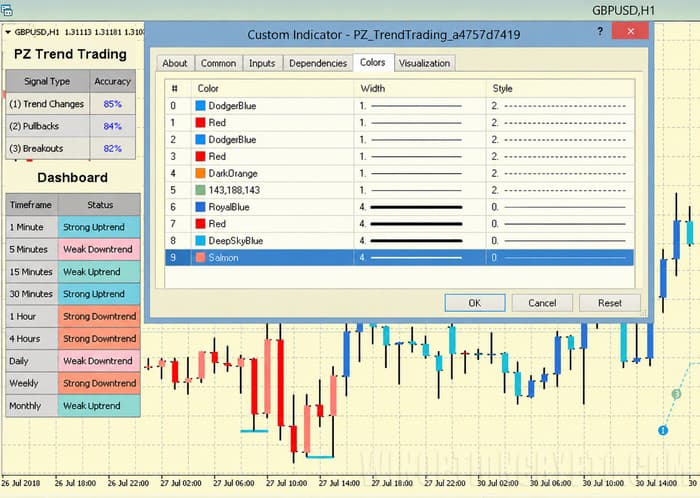
Task: Click the 'Signal Type' table header
Action: (47, 81)
